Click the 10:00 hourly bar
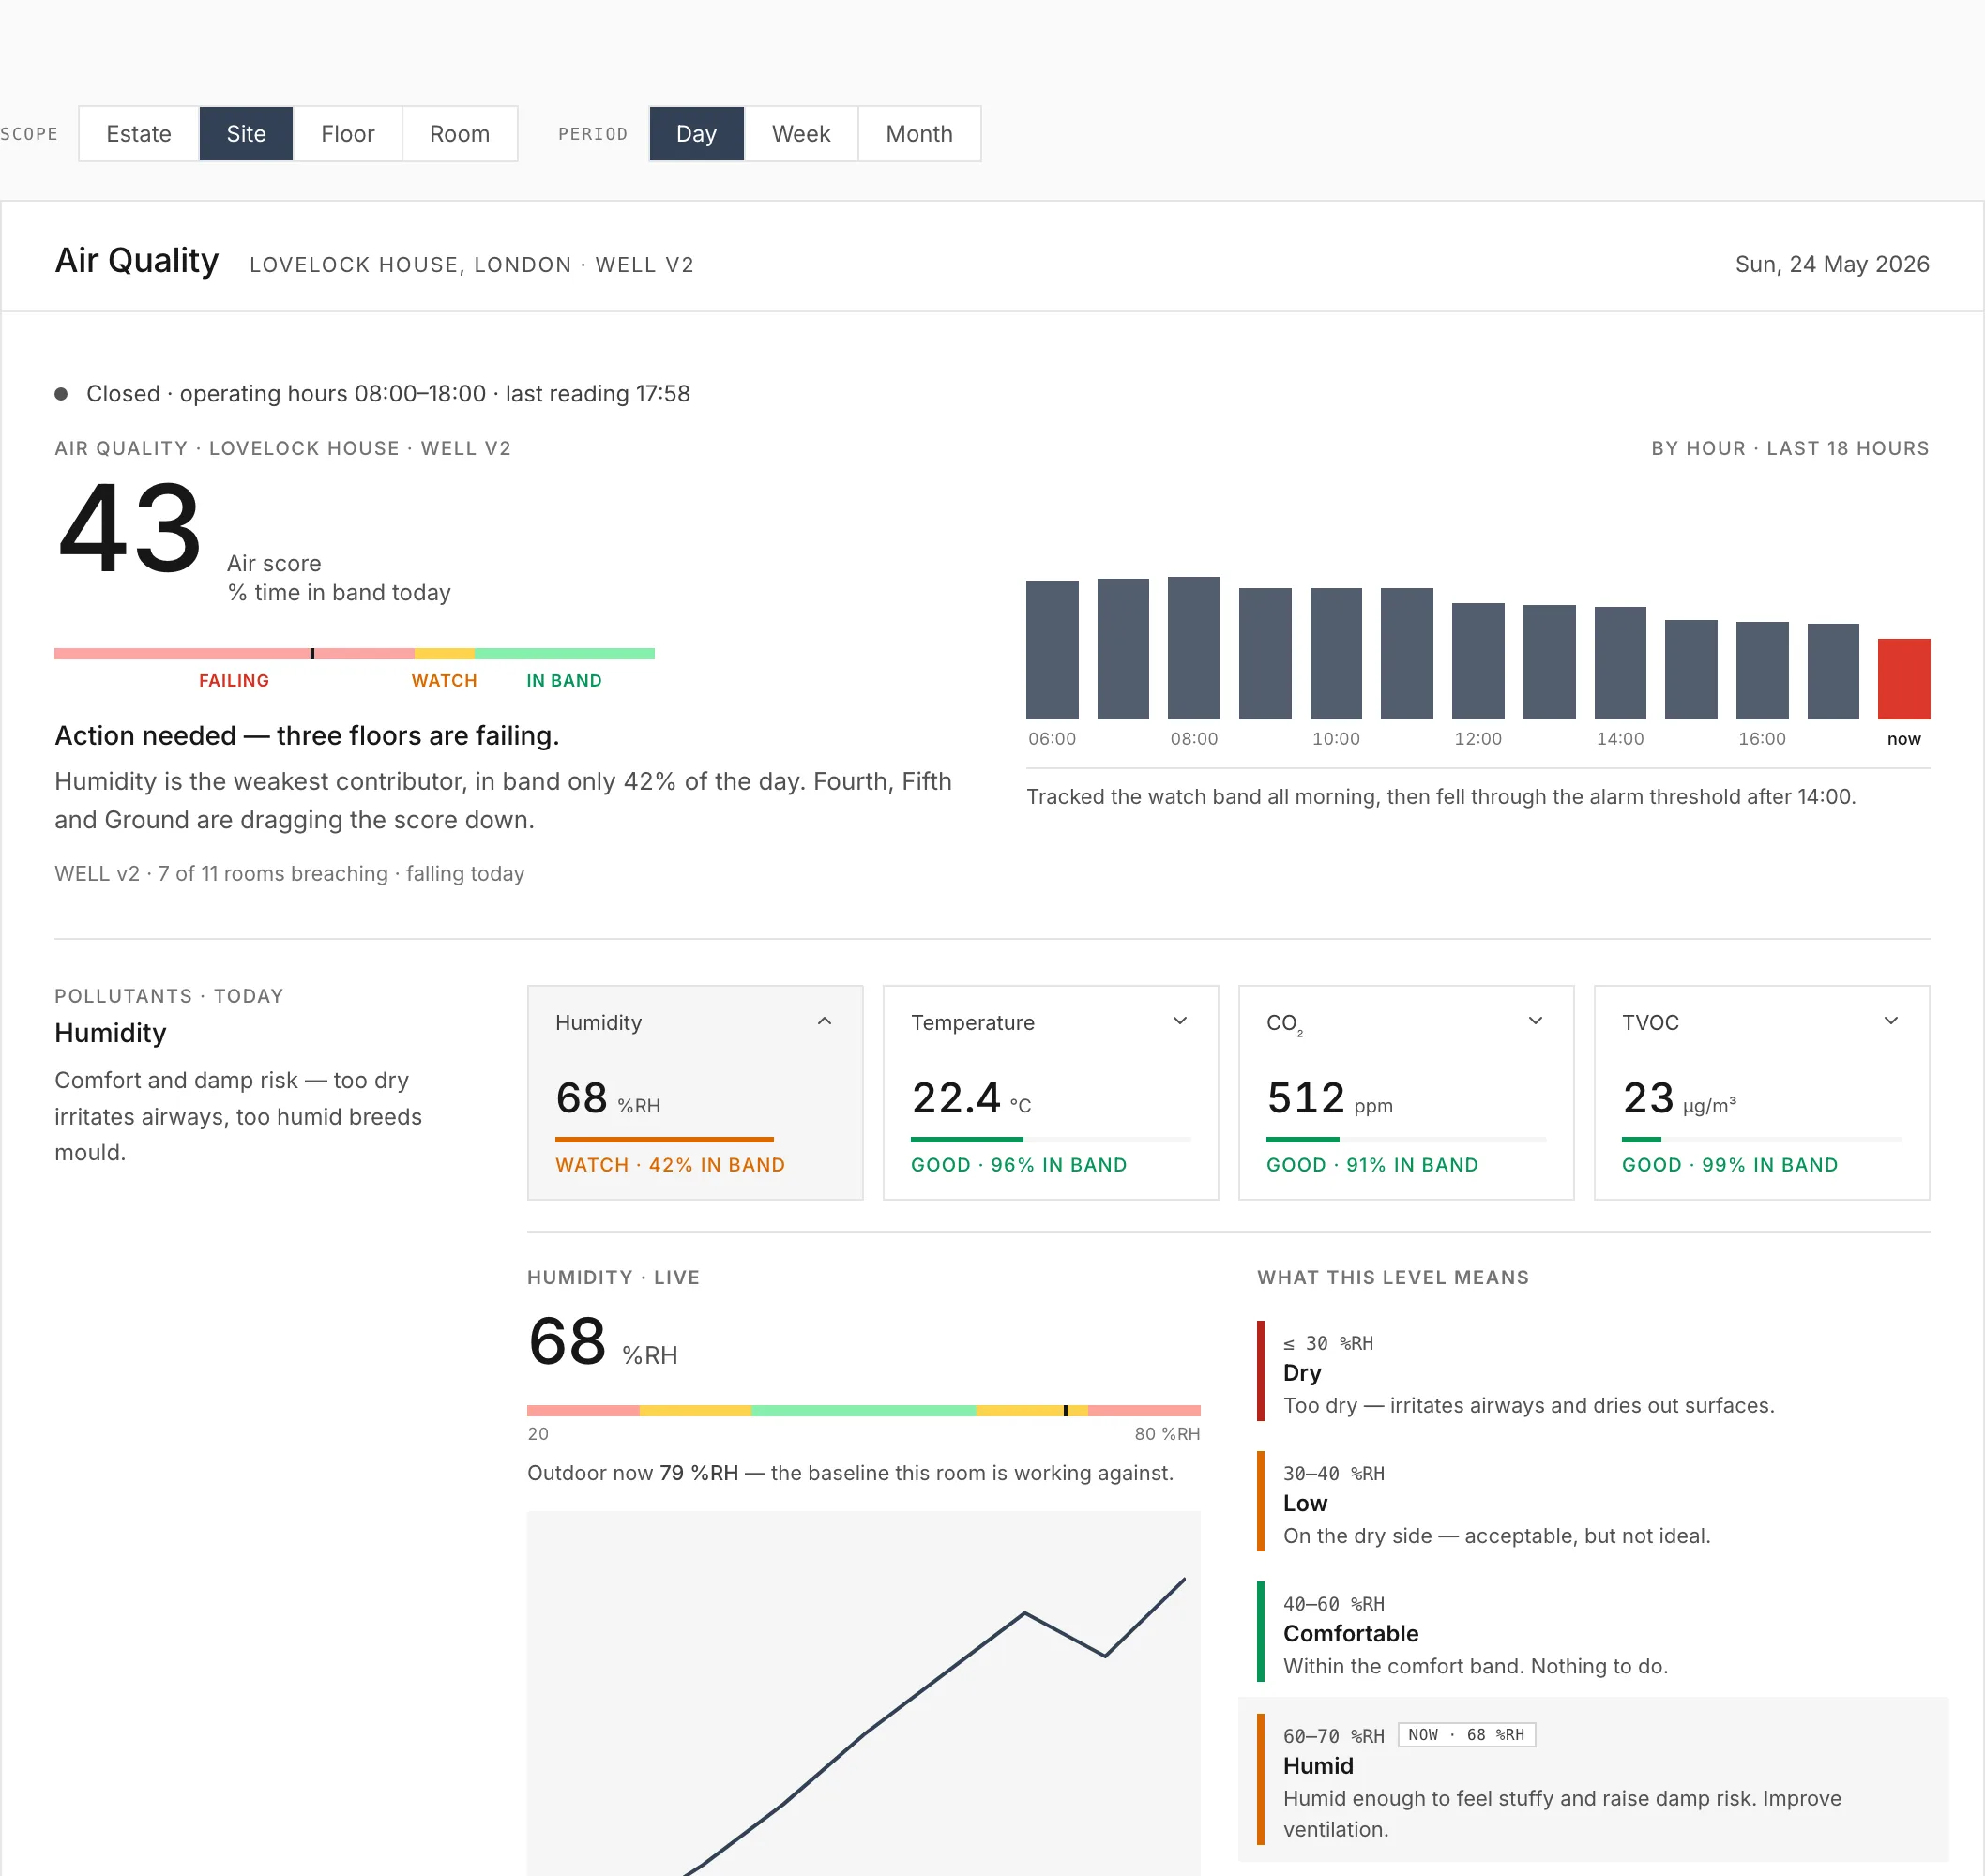Screen dimensions: 1985x1876 [1336, 654]
